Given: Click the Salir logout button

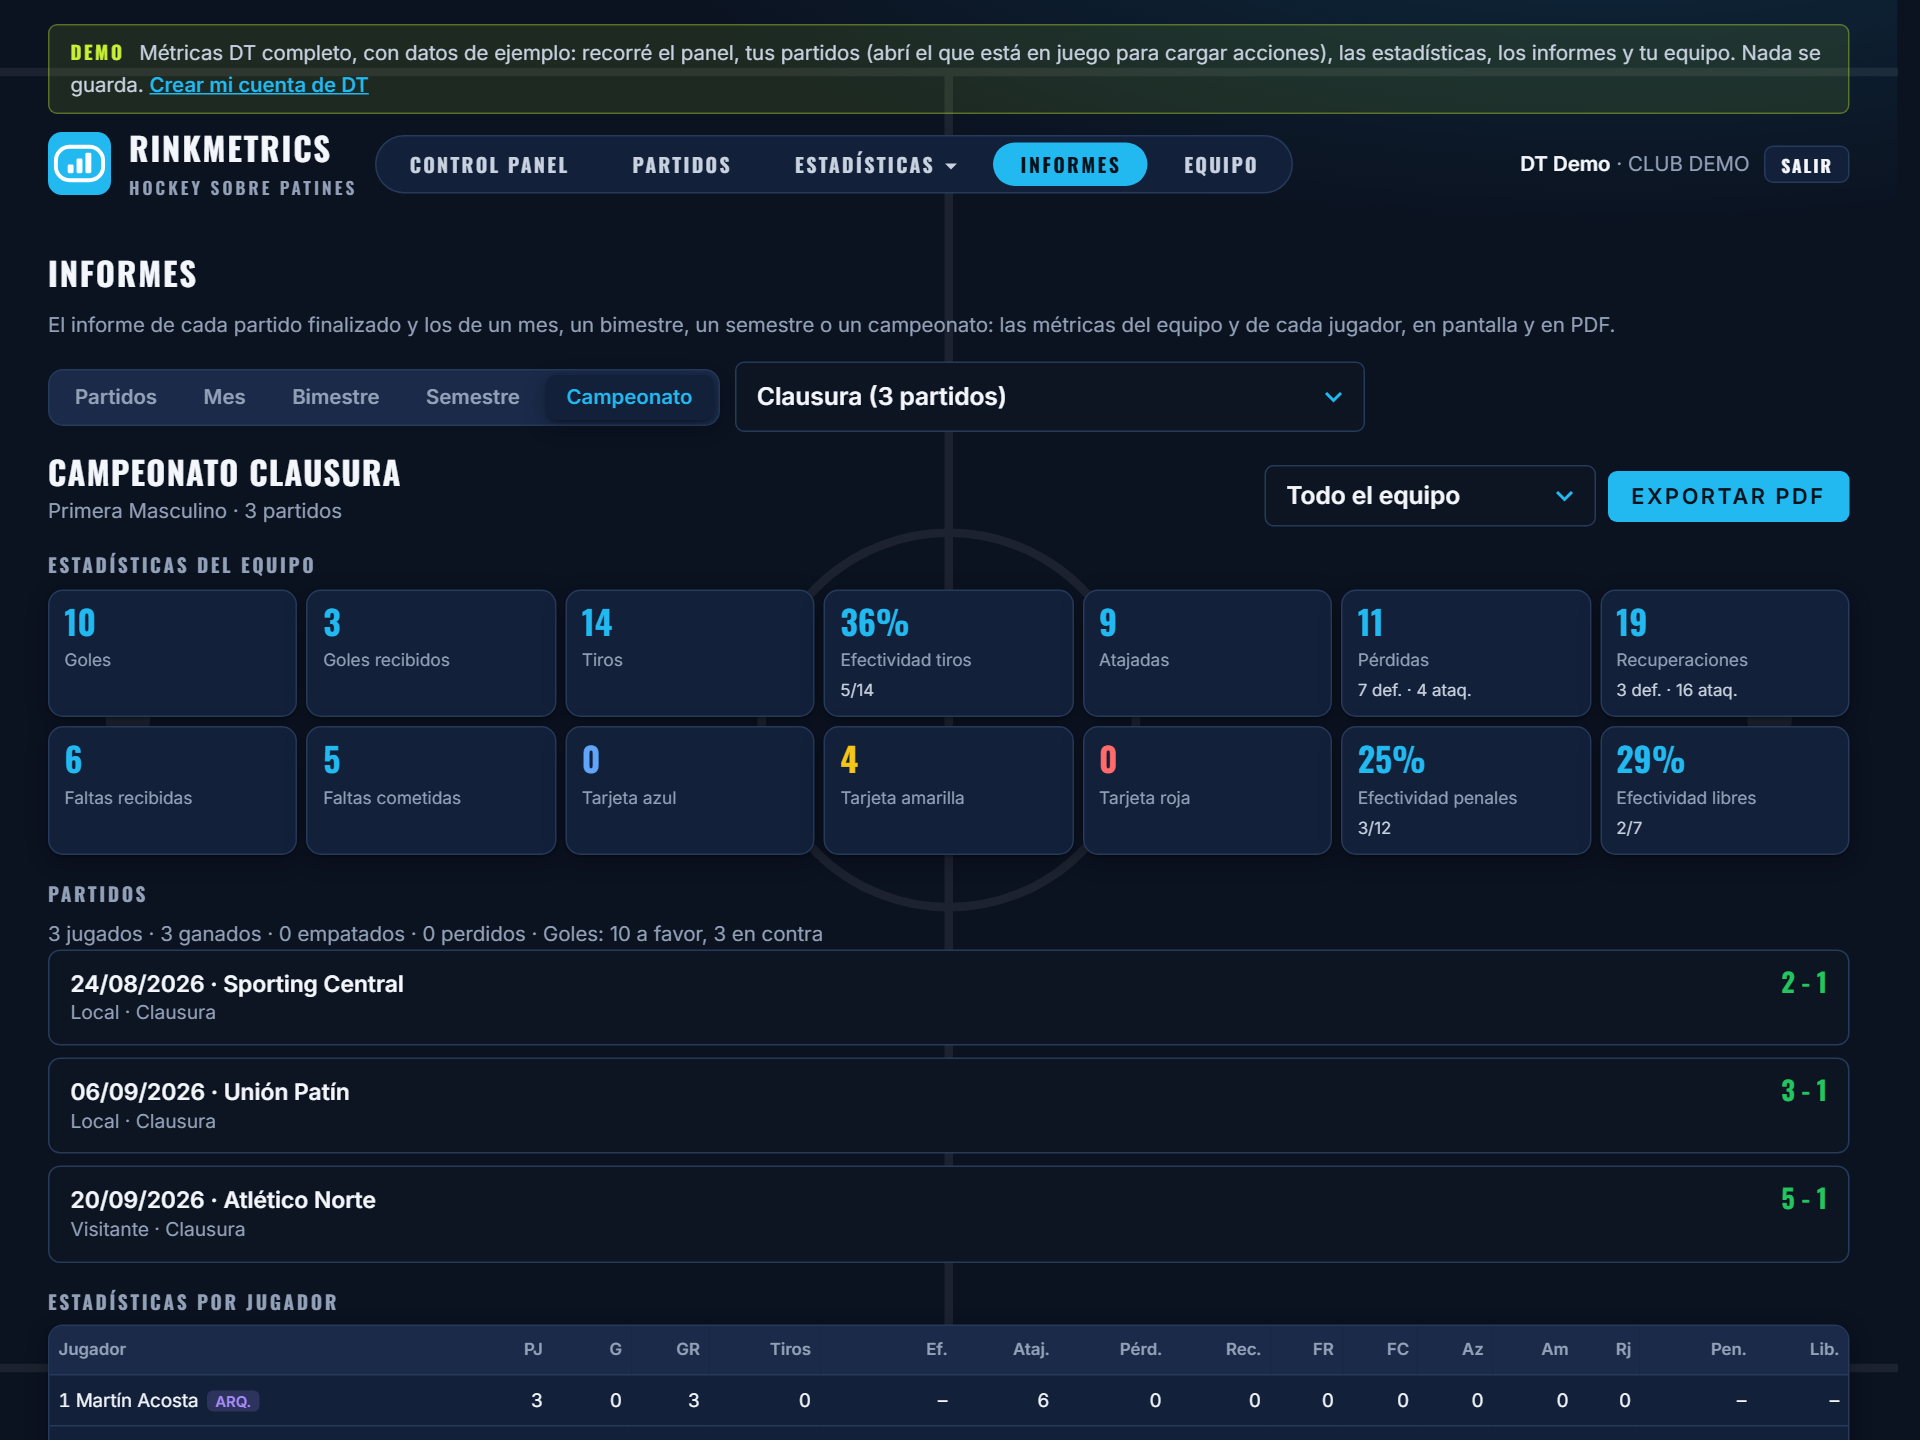Looking at the screenshot, I should pyautogui.click(x=1806, y=165).
